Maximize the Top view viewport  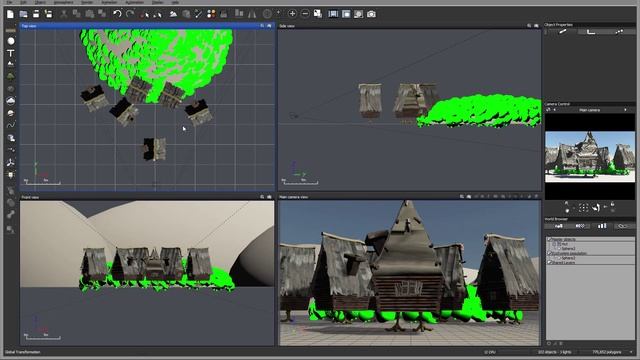coord(269,26)
